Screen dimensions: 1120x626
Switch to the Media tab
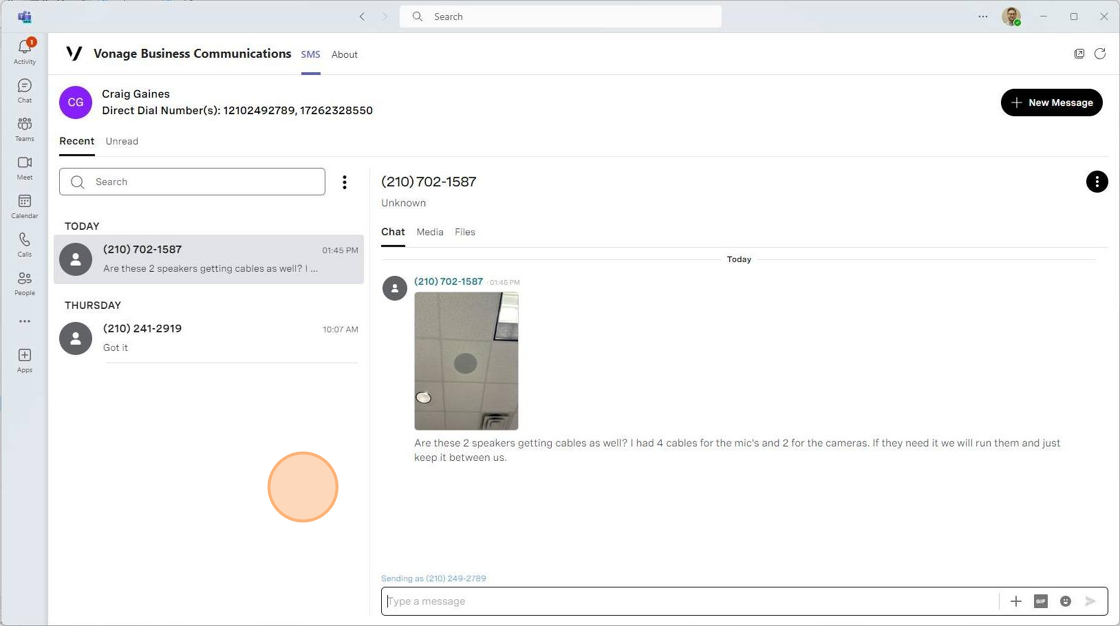click(430, 232)
